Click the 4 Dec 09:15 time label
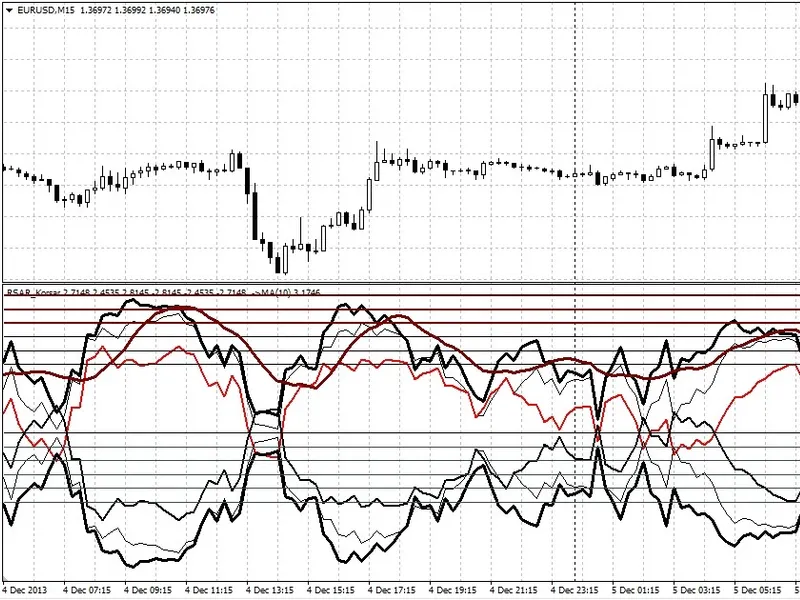 [148, 590]
